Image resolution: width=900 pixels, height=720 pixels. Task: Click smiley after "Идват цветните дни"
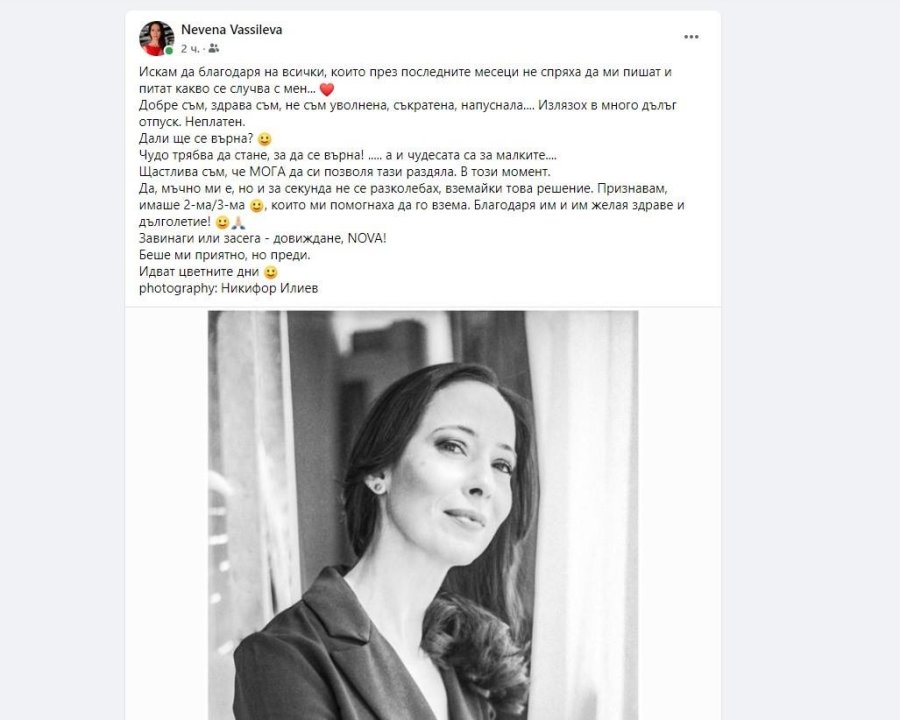270,273
